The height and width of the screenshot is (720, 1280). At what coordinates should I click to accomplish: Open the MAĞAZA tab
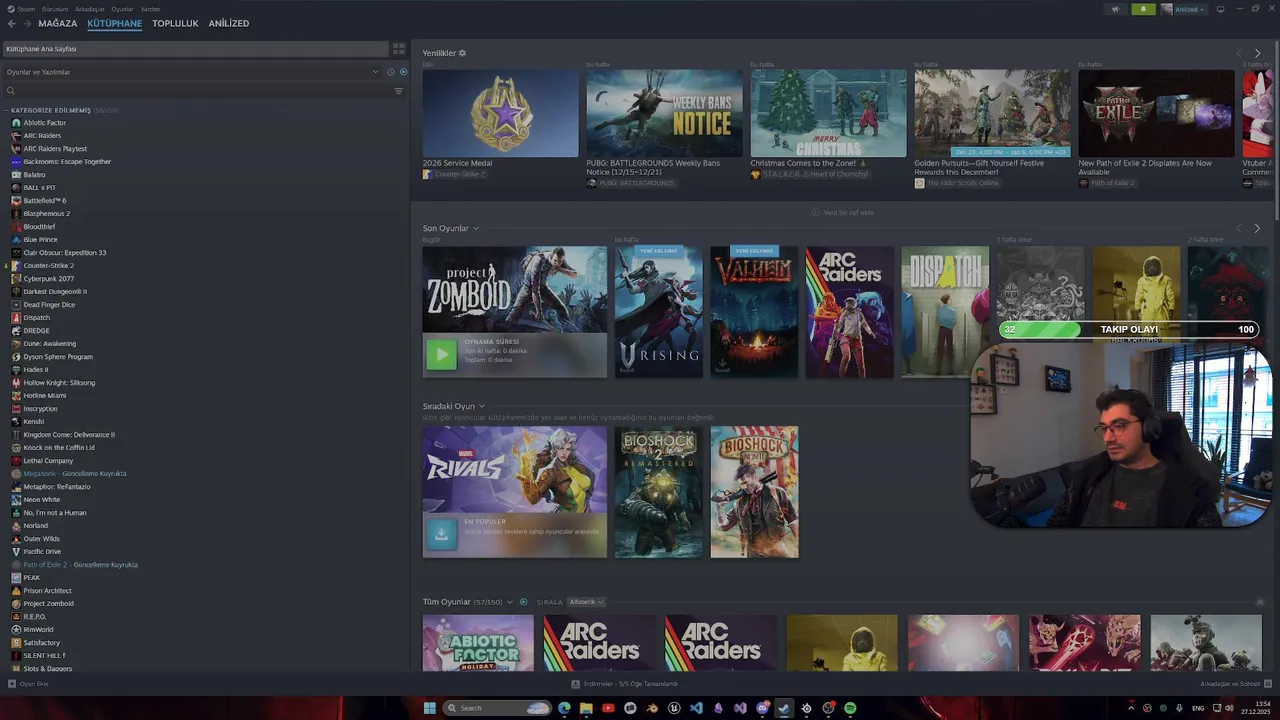coord(58,23)
